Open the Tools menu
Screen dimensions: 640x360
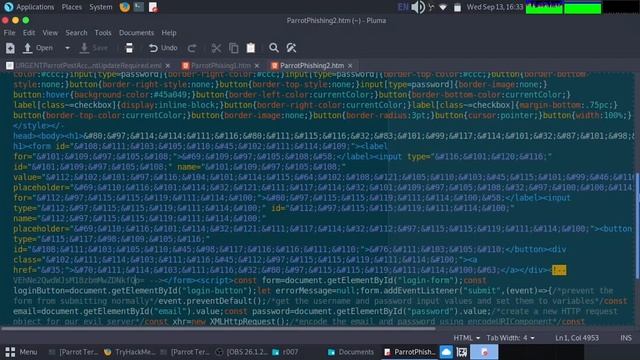[x=103, y=33]
